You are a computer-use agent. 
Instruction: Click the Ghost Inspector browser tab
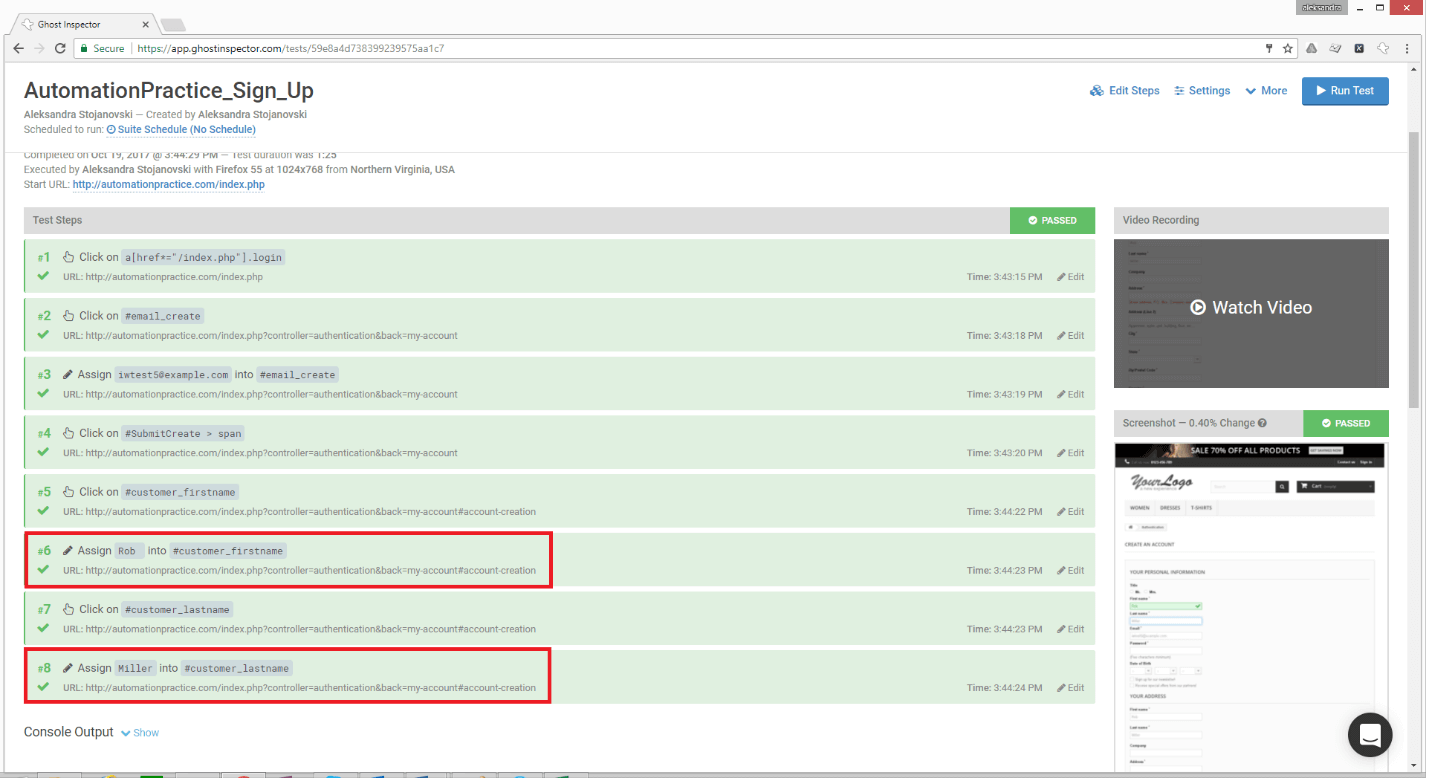click(x=84, y=24)
